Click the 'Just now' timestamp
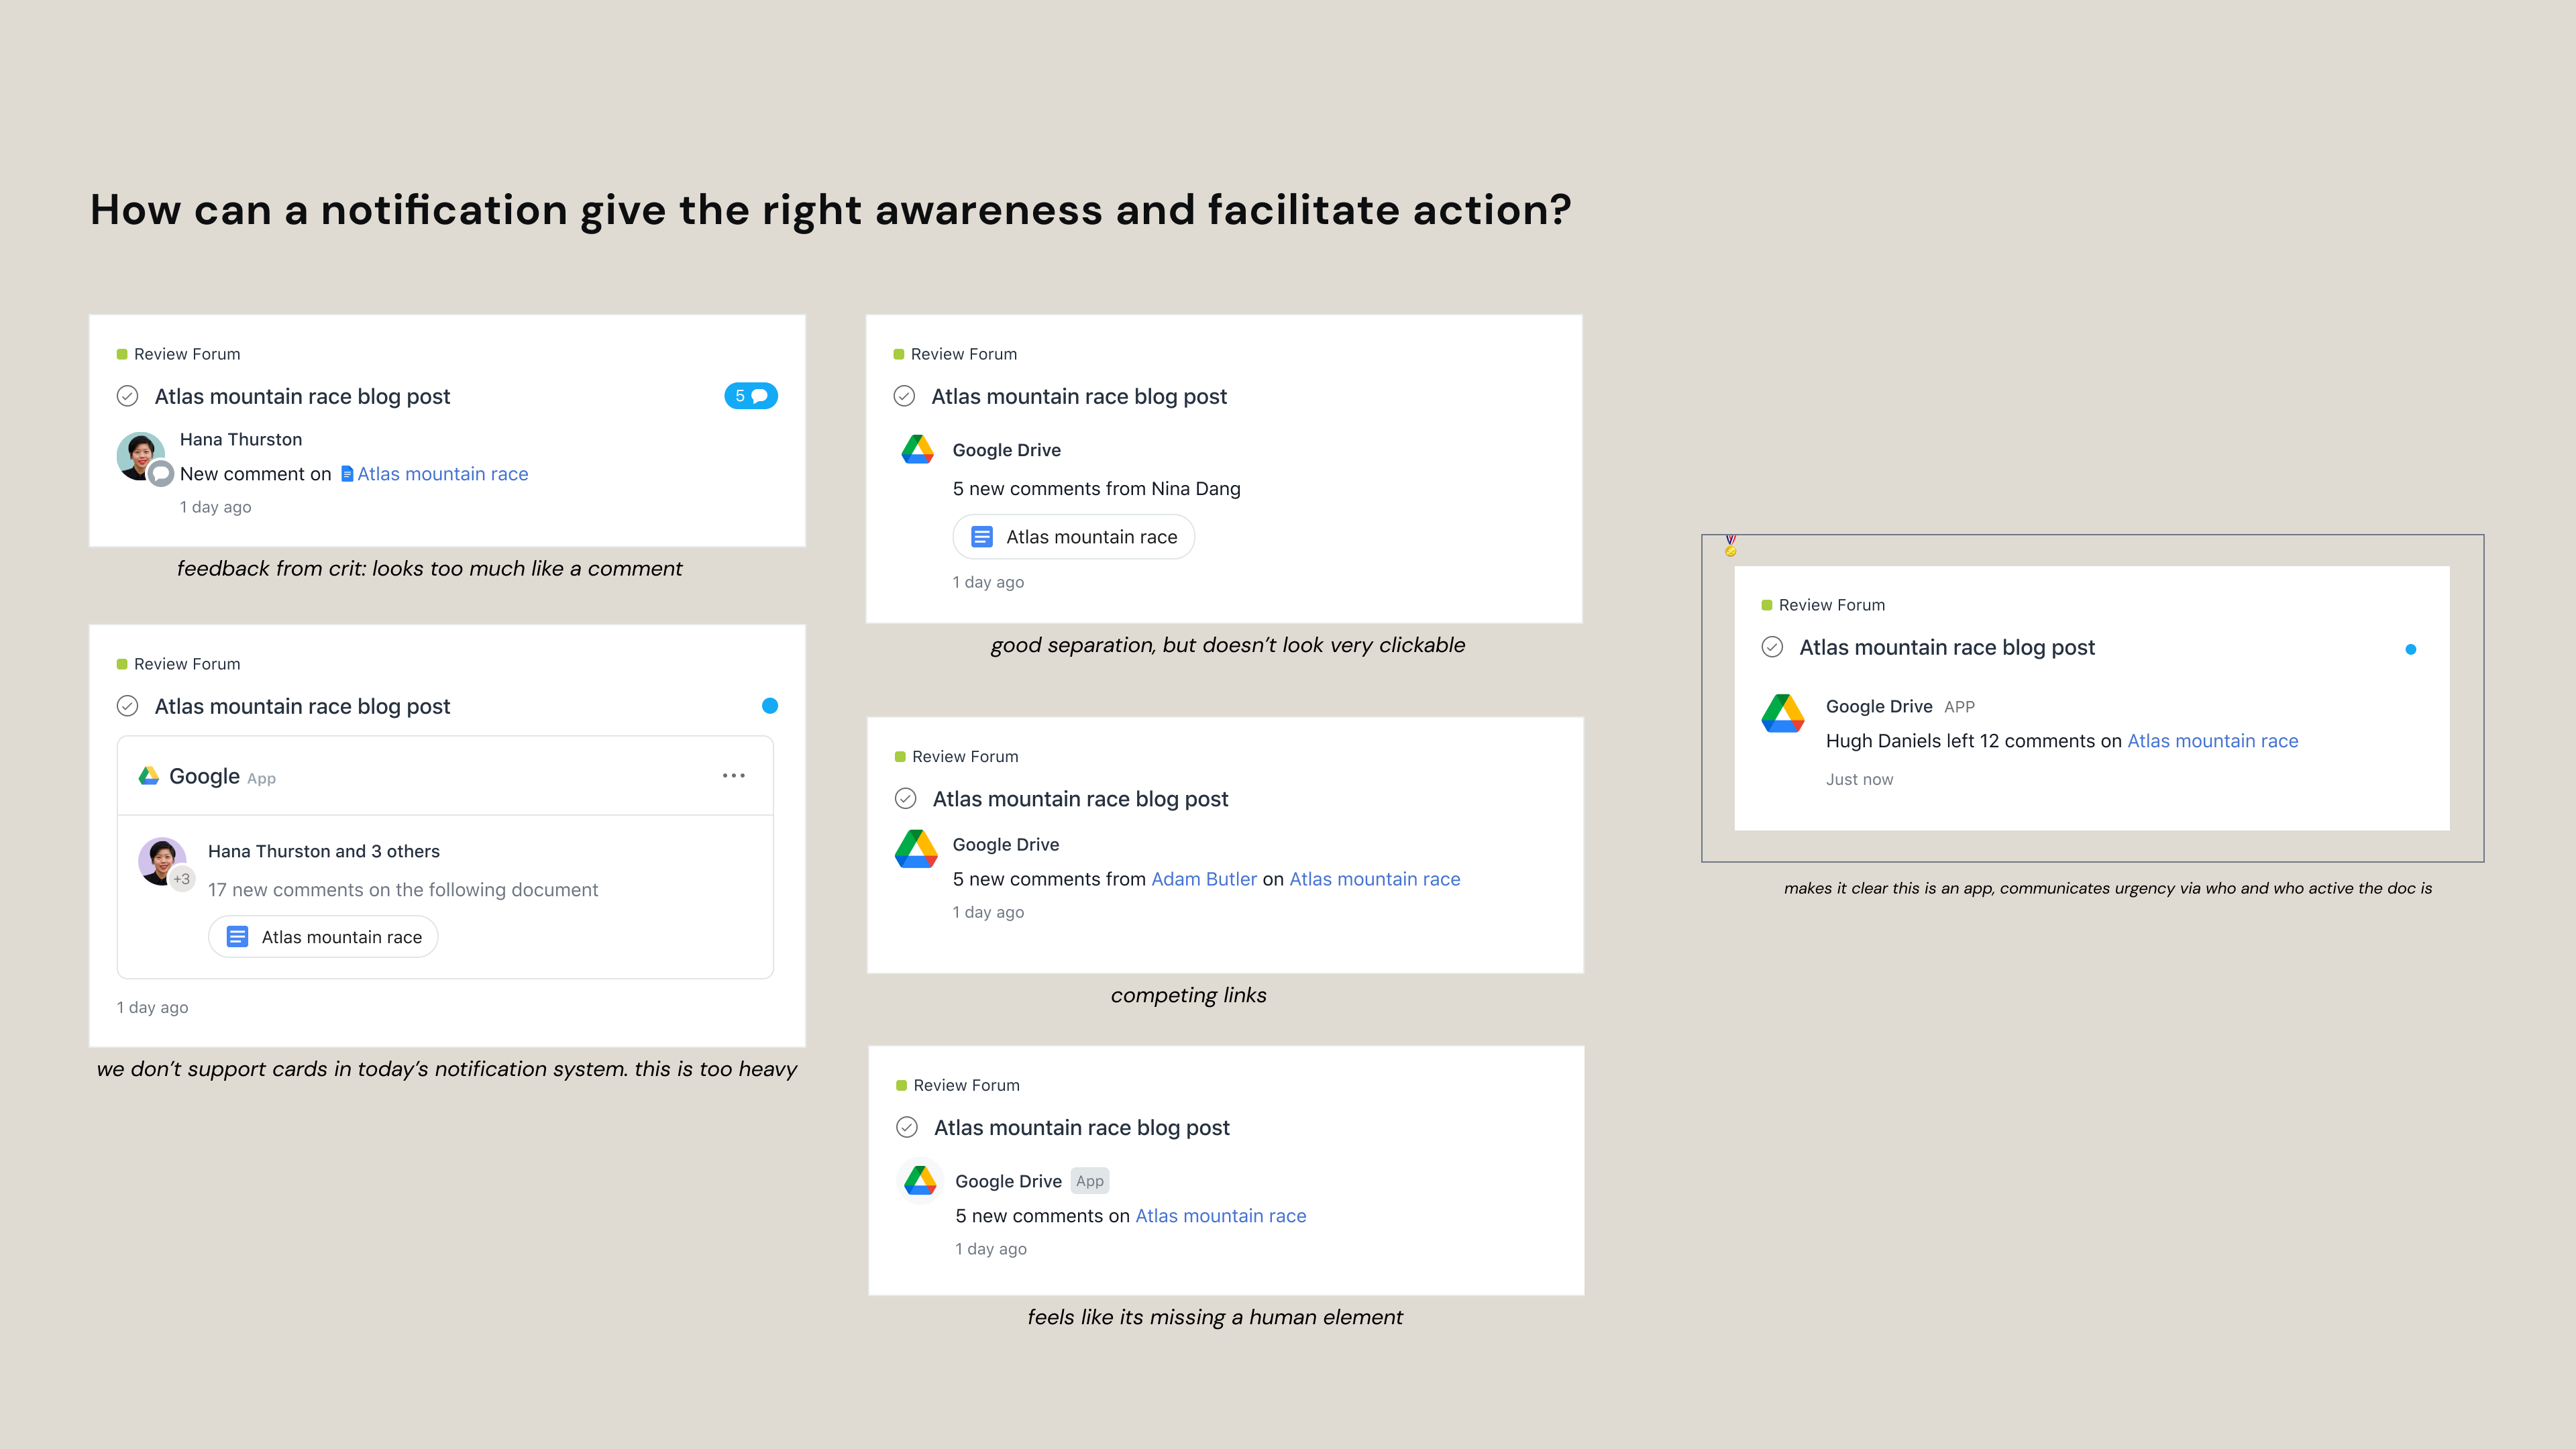 pos(1860,780)
